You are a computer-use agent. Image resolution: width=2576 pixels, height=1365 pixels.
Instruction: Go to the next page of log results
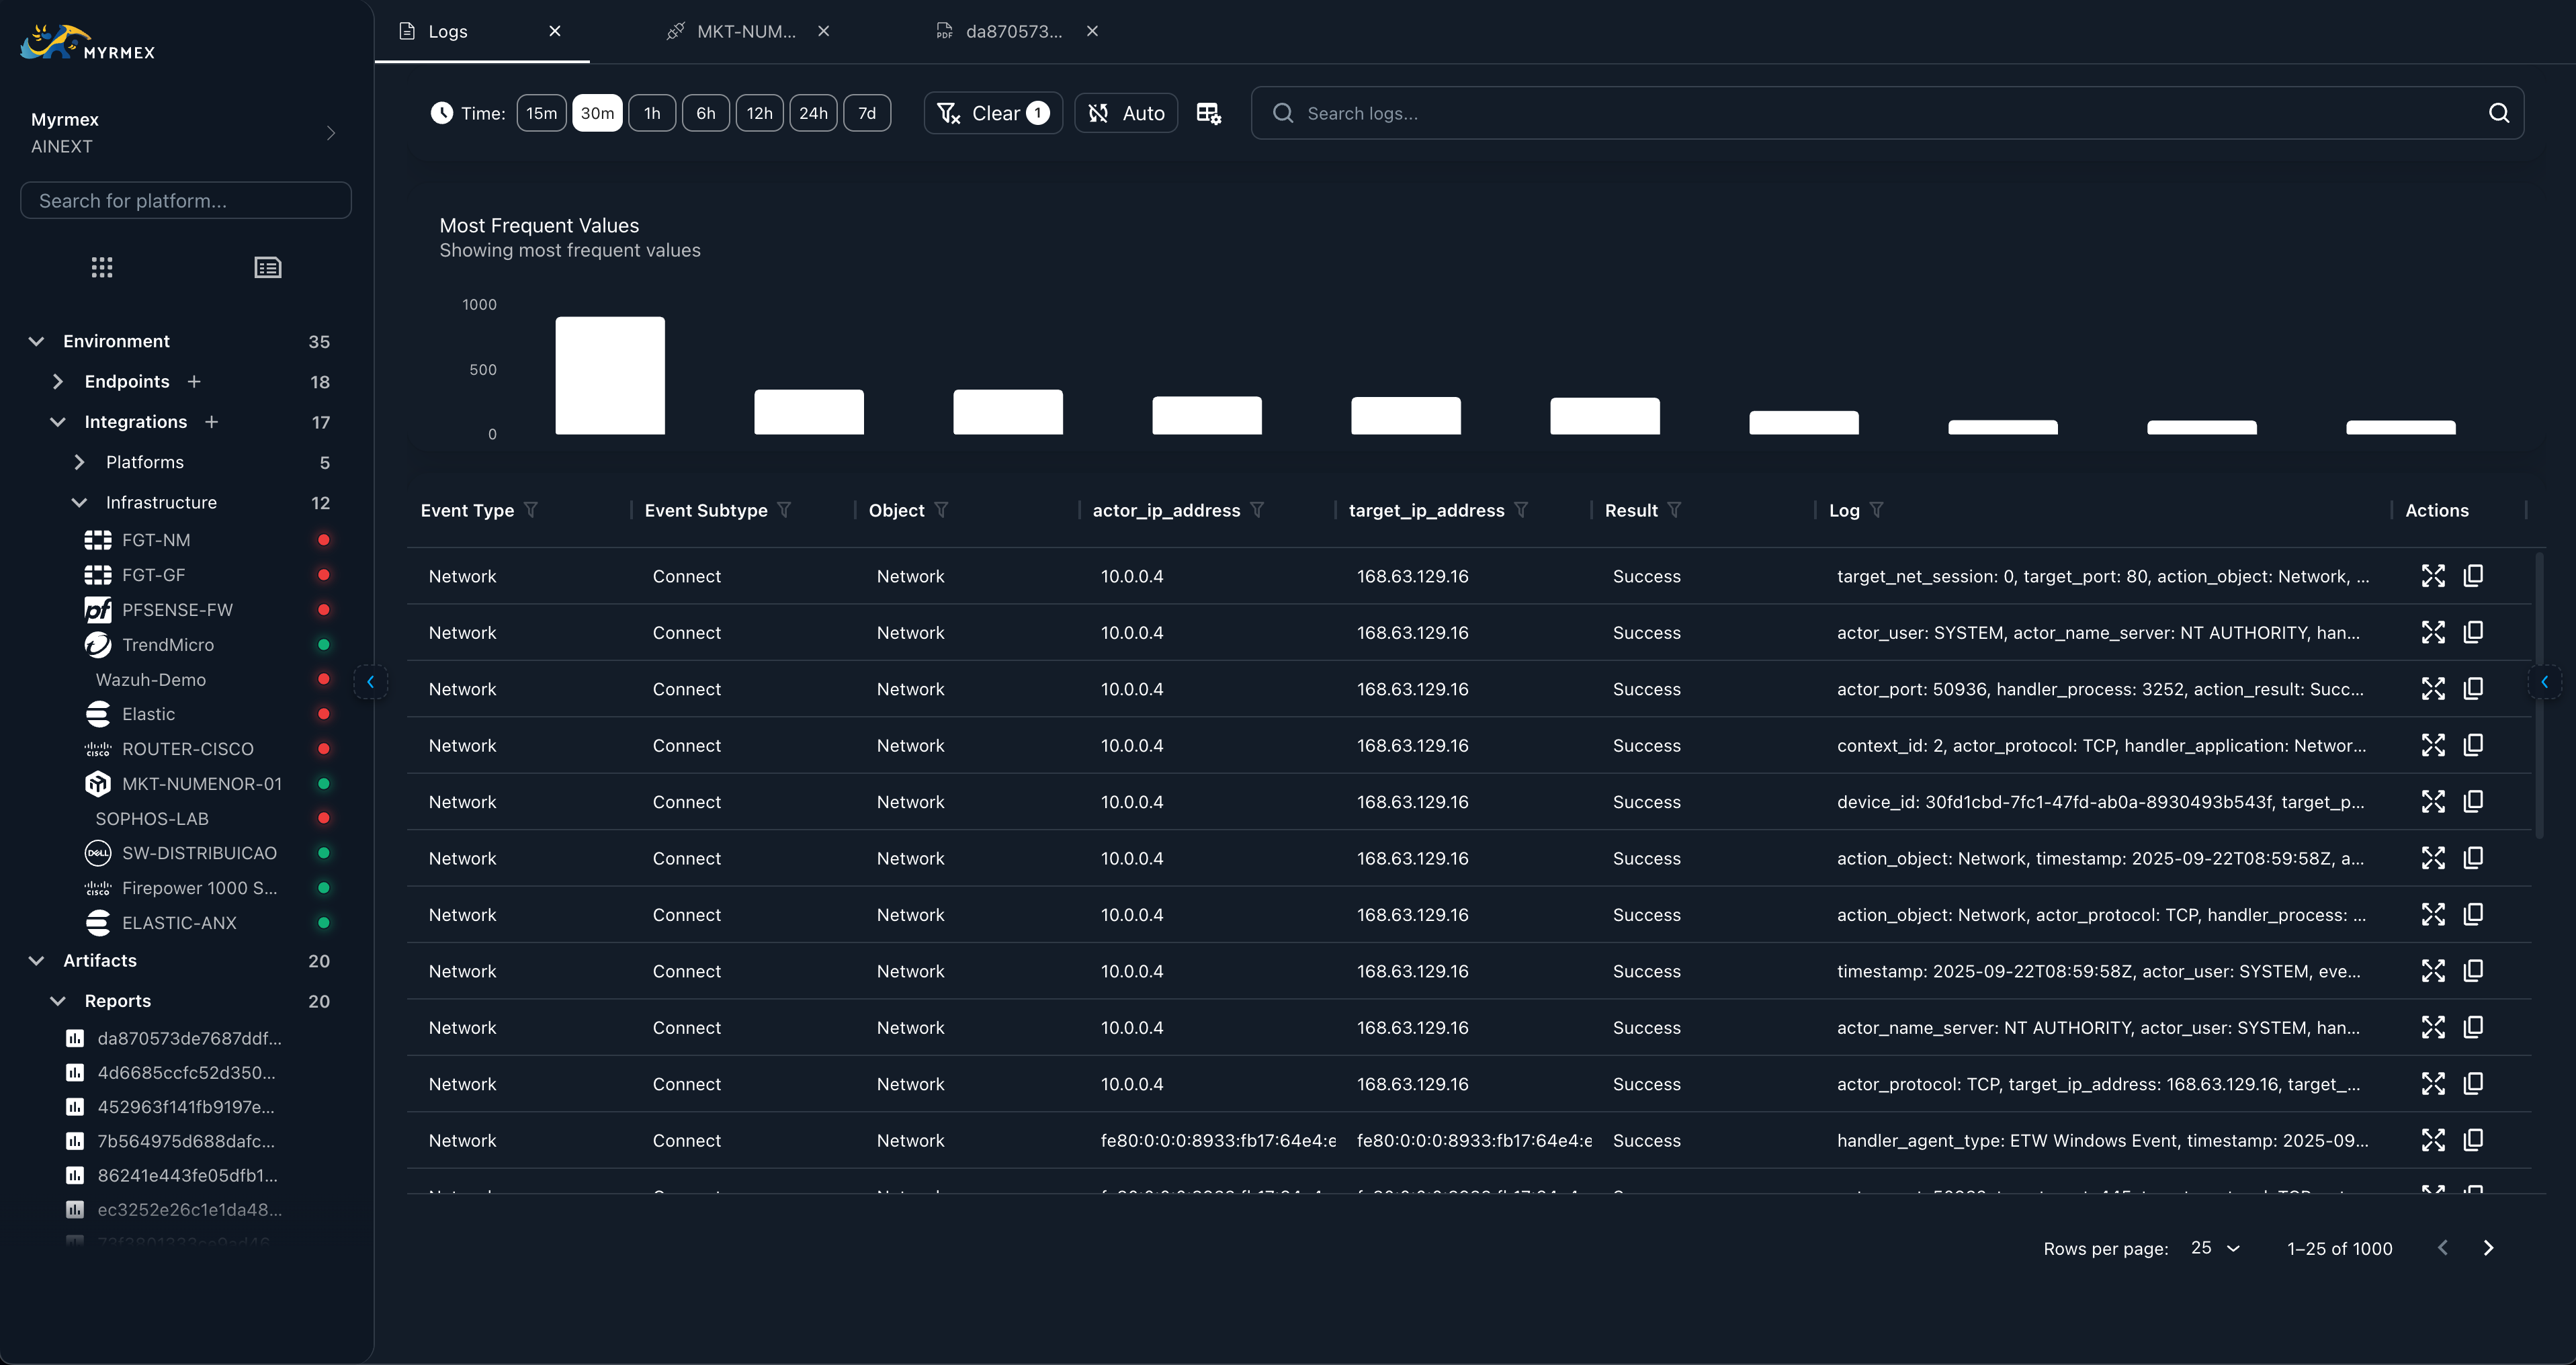tap(2488, 1248)
